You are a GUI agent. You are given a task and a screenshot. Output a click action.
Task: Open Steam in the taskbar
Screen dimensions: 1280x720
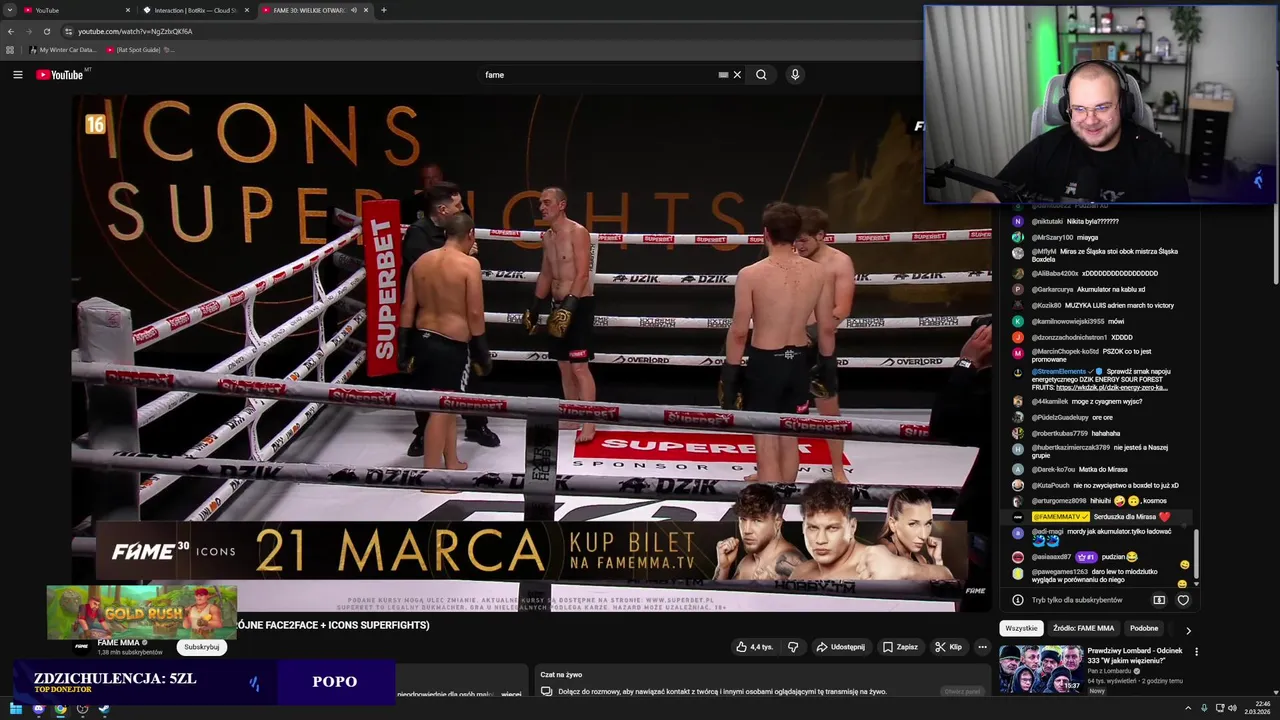tap(104, 709)
